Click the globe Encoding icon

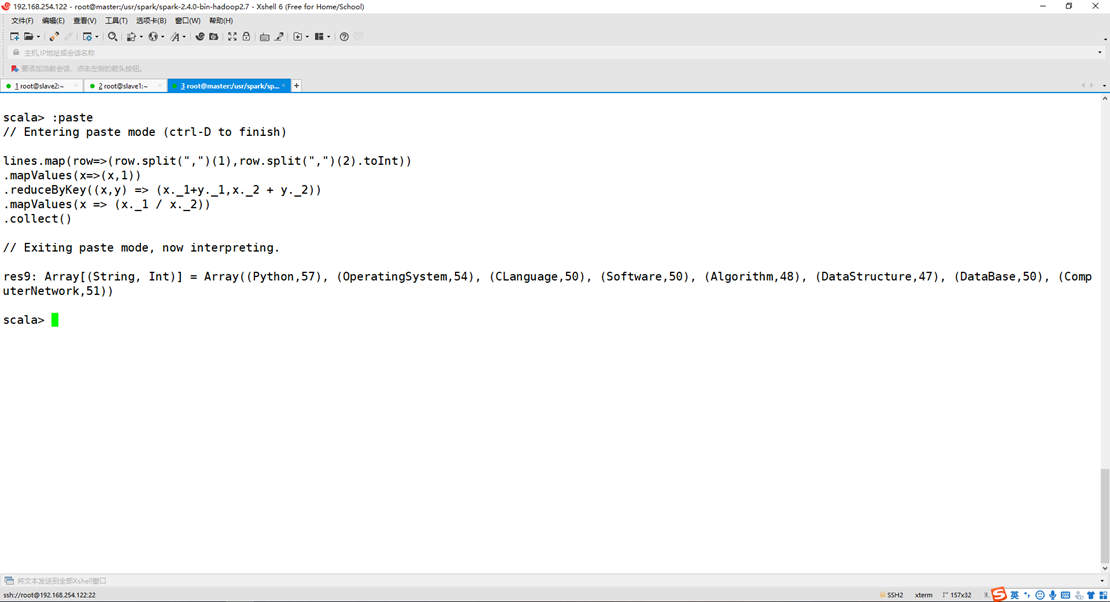(x=153, y=37)
